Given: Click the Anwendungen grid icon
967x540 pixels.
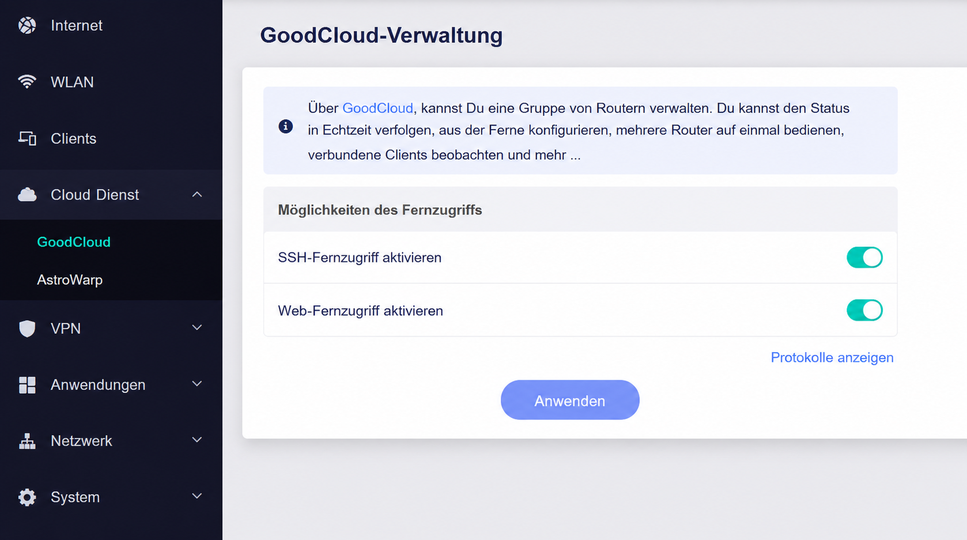Looking at the screenshot, I should (x=27, y=385).
